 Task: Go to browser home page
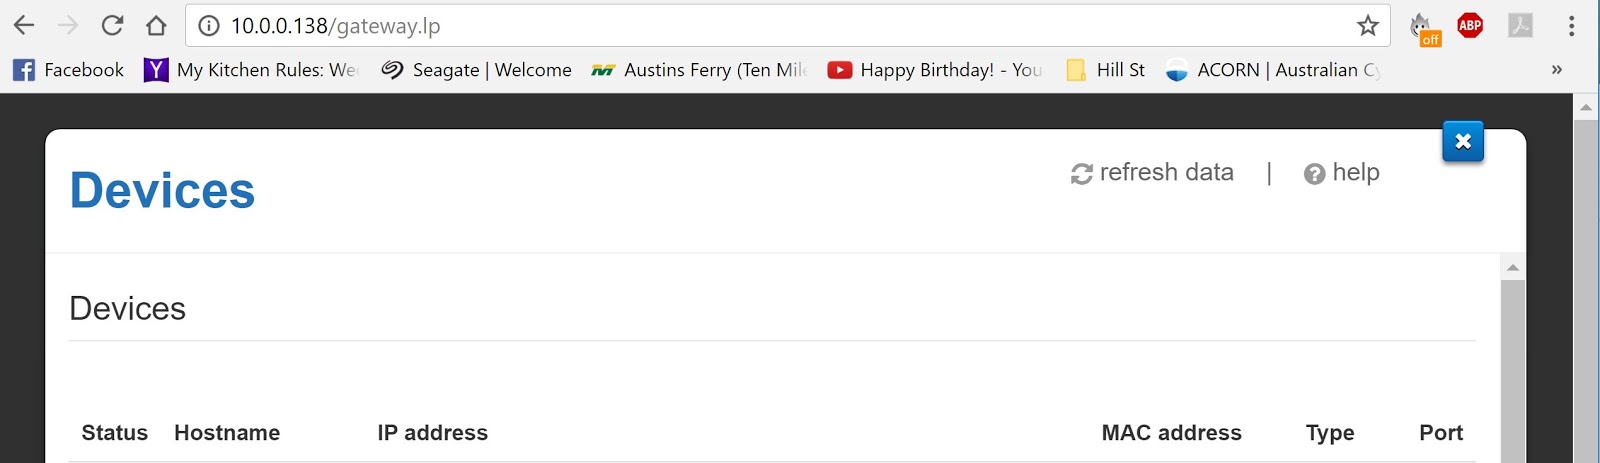click(156, 26)
